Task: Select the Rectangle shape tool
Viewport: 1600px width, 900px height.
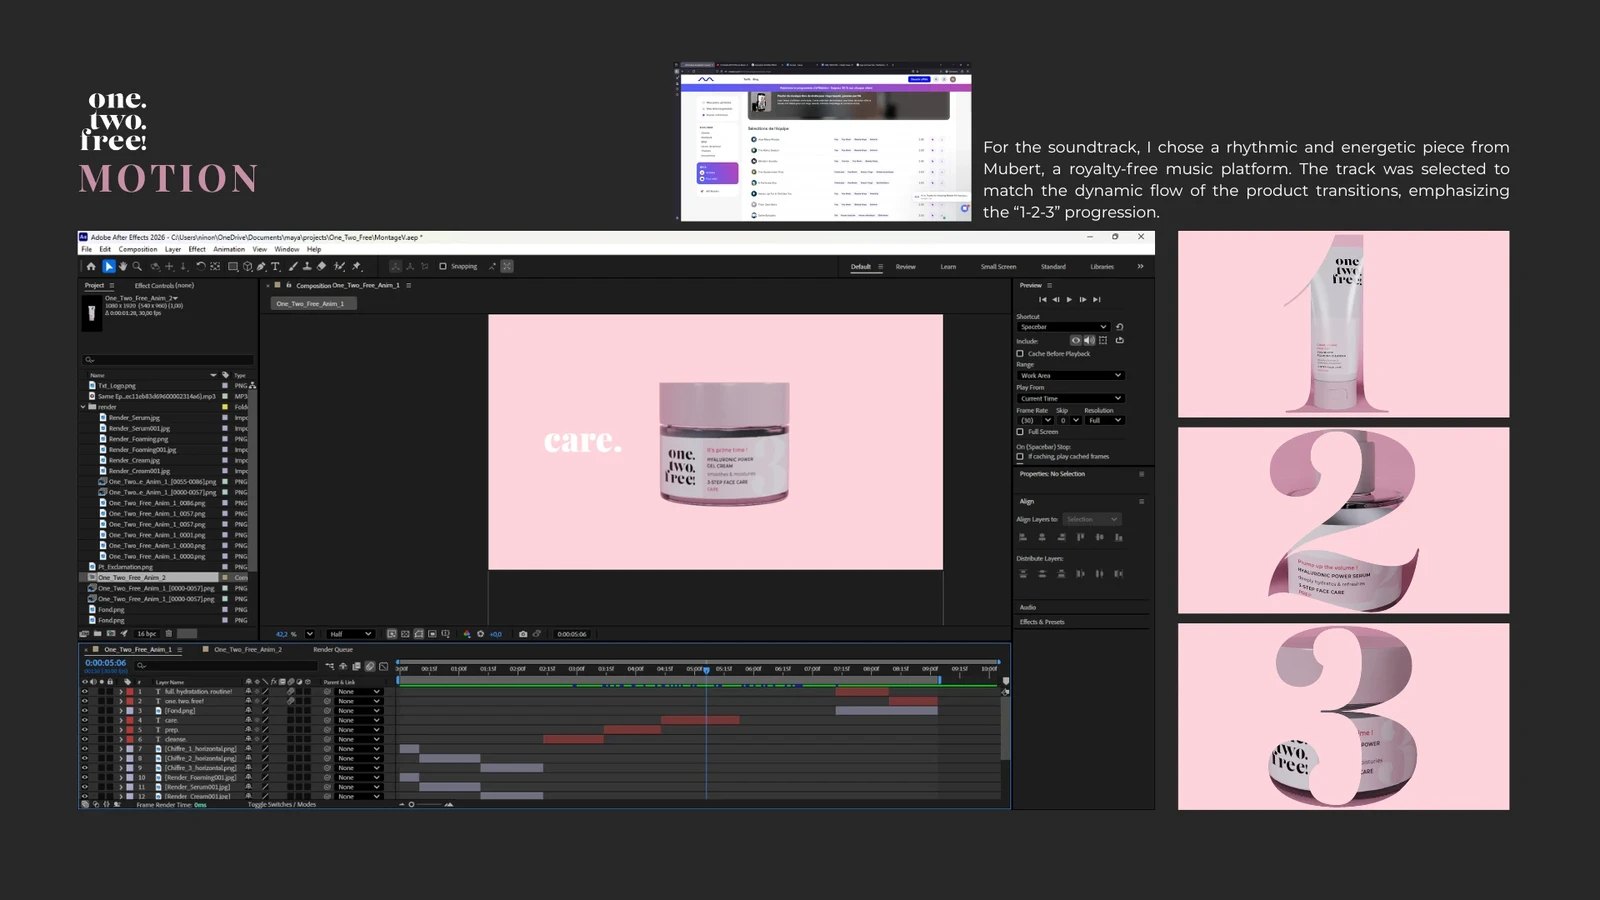Action: pyautogui.click(x=233, y=267)
